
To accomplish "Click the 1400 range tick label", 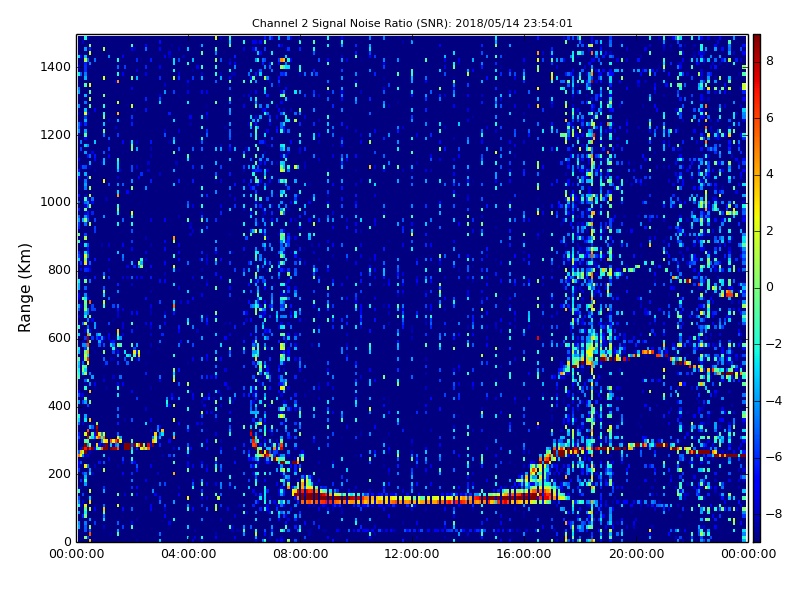I will click(x=56, y=67).
